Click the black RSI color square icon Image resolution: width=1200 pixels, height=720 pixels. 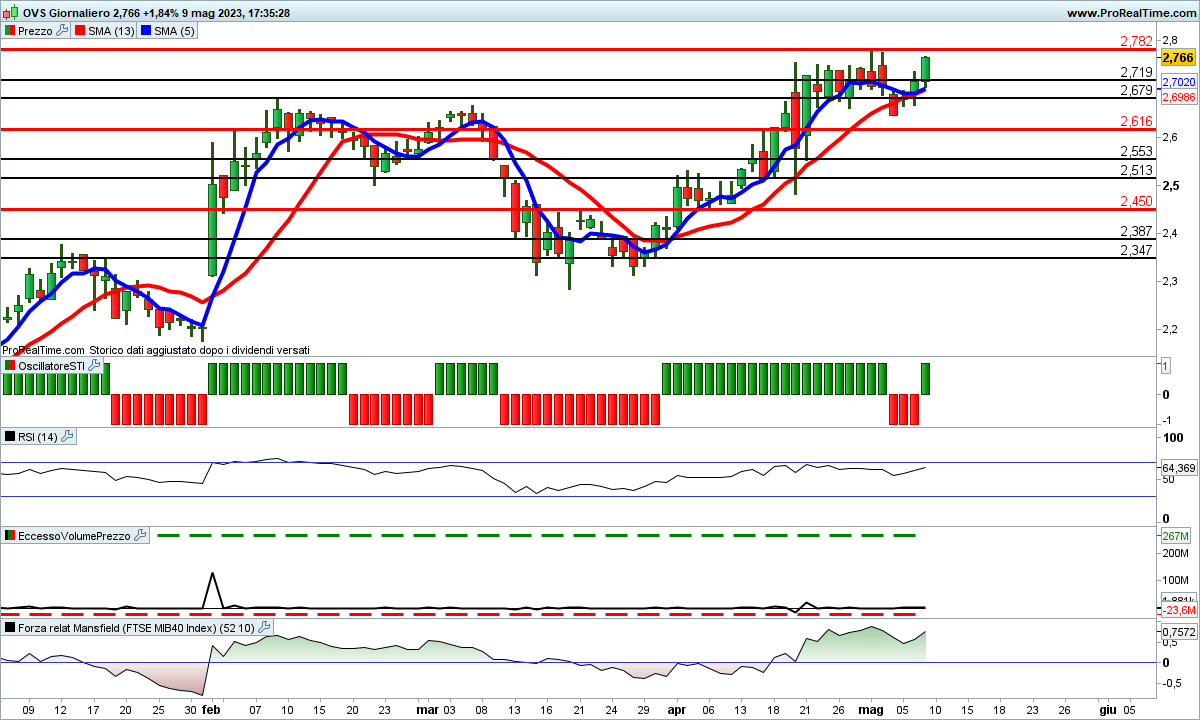click(10, 436)
